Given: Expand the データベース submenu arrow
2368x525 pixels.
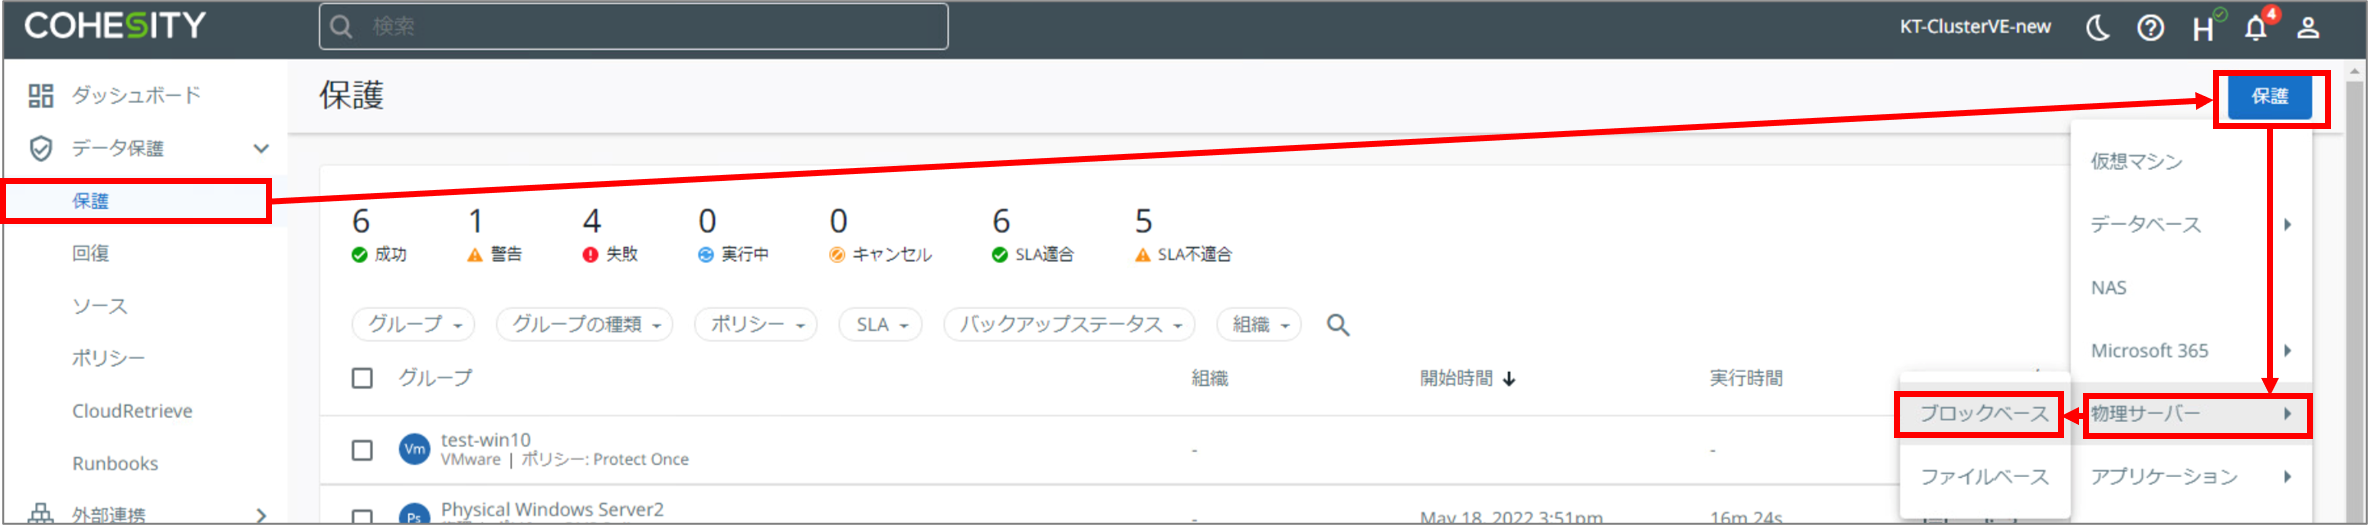Looking at the screenshot, I should coord(2288,225).
